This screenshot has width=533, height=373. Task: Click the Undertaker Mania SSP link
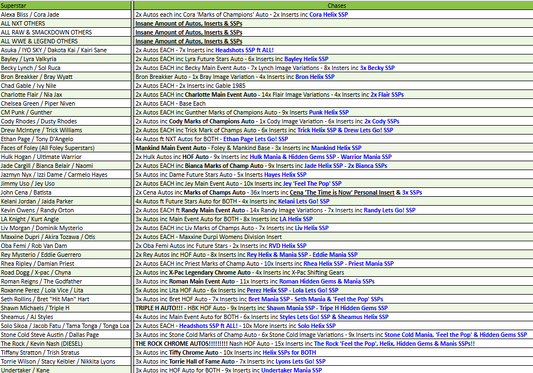(x=291, y=370)
